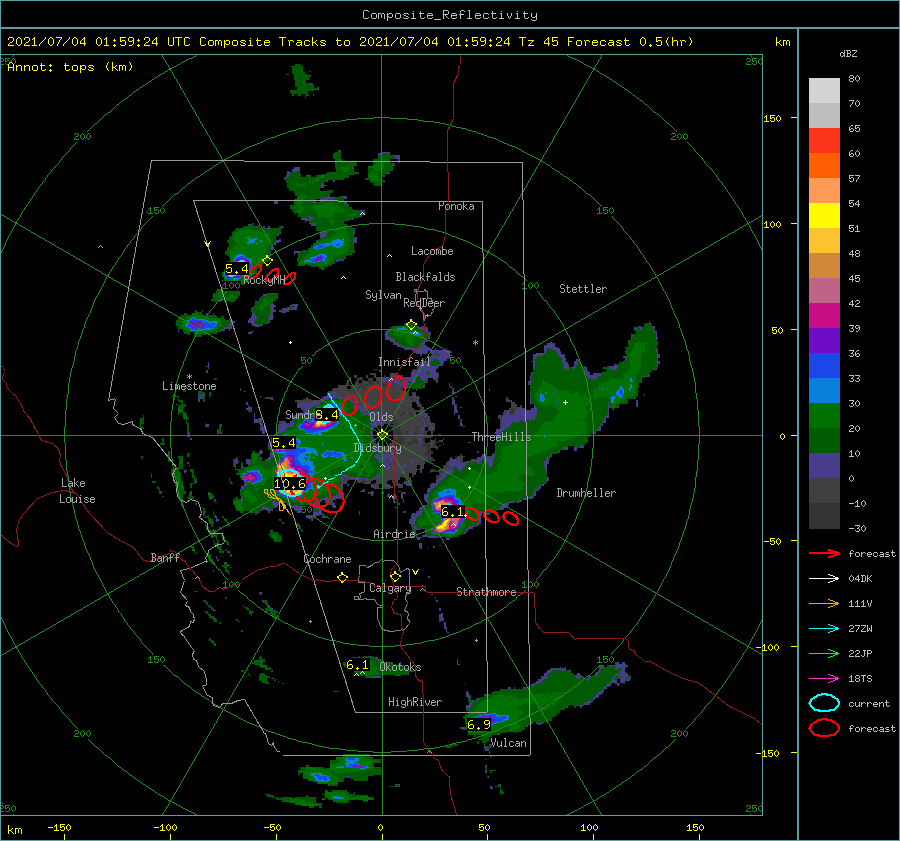Screen dimensions: 900x841
Task: Select the cyan current storm ellipse at 10.6
Action: pyautogui.click(x=290, y=482)
